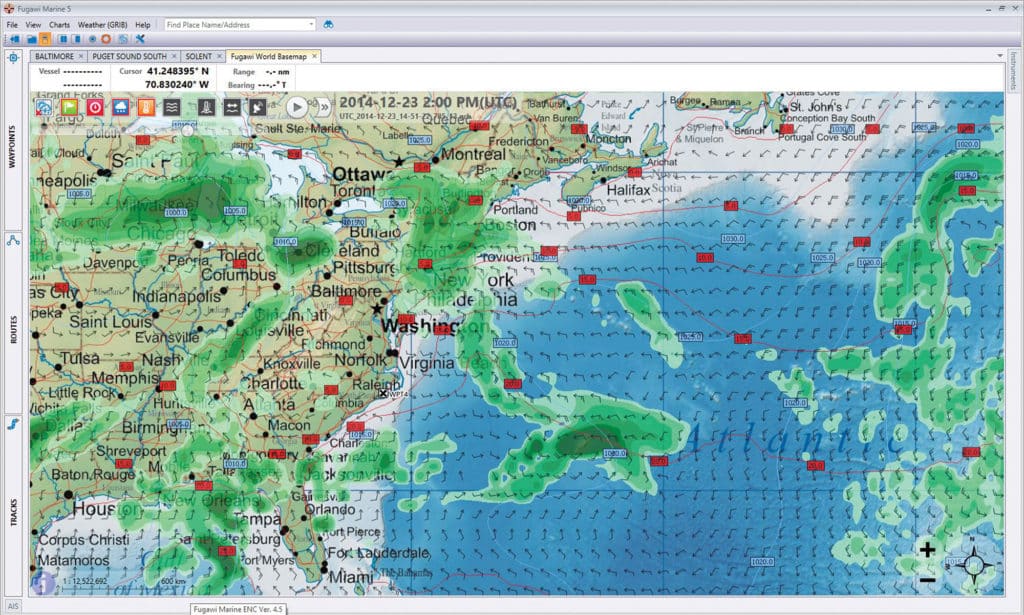1024x615 pixels.
Task: Toggle the blue precipitation cloud overlay
Action: pyautogui.click(x=121, y=106)
